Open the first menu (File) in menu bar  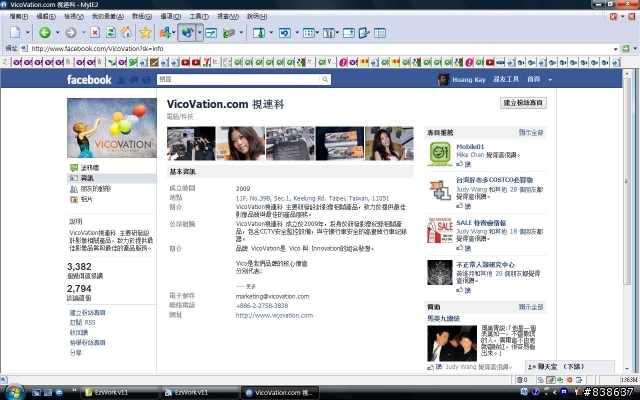19,16
